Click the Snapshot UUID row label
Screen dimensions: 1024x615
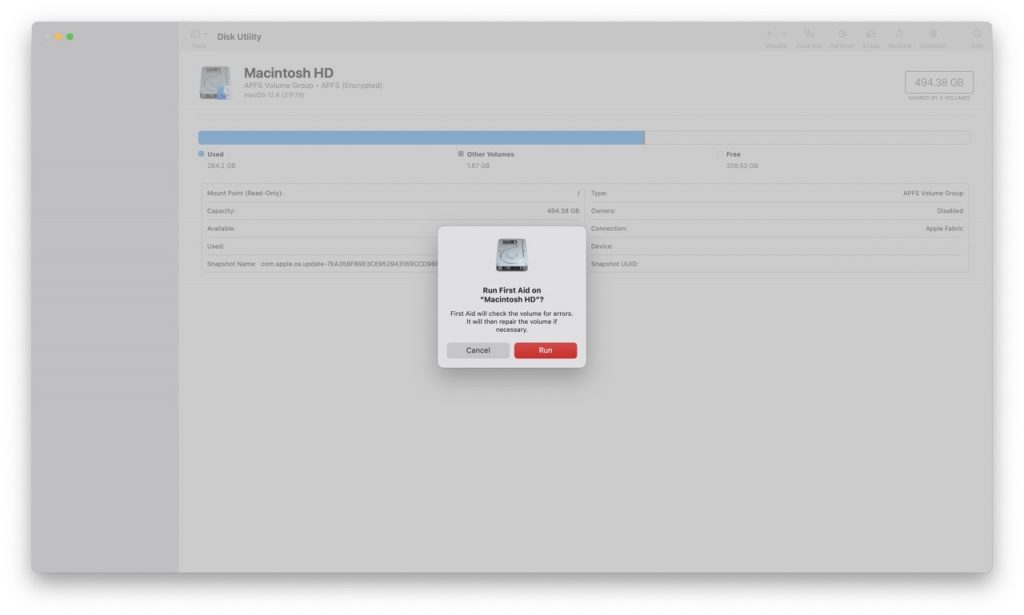pyautogui.click(x=615, y=264)
